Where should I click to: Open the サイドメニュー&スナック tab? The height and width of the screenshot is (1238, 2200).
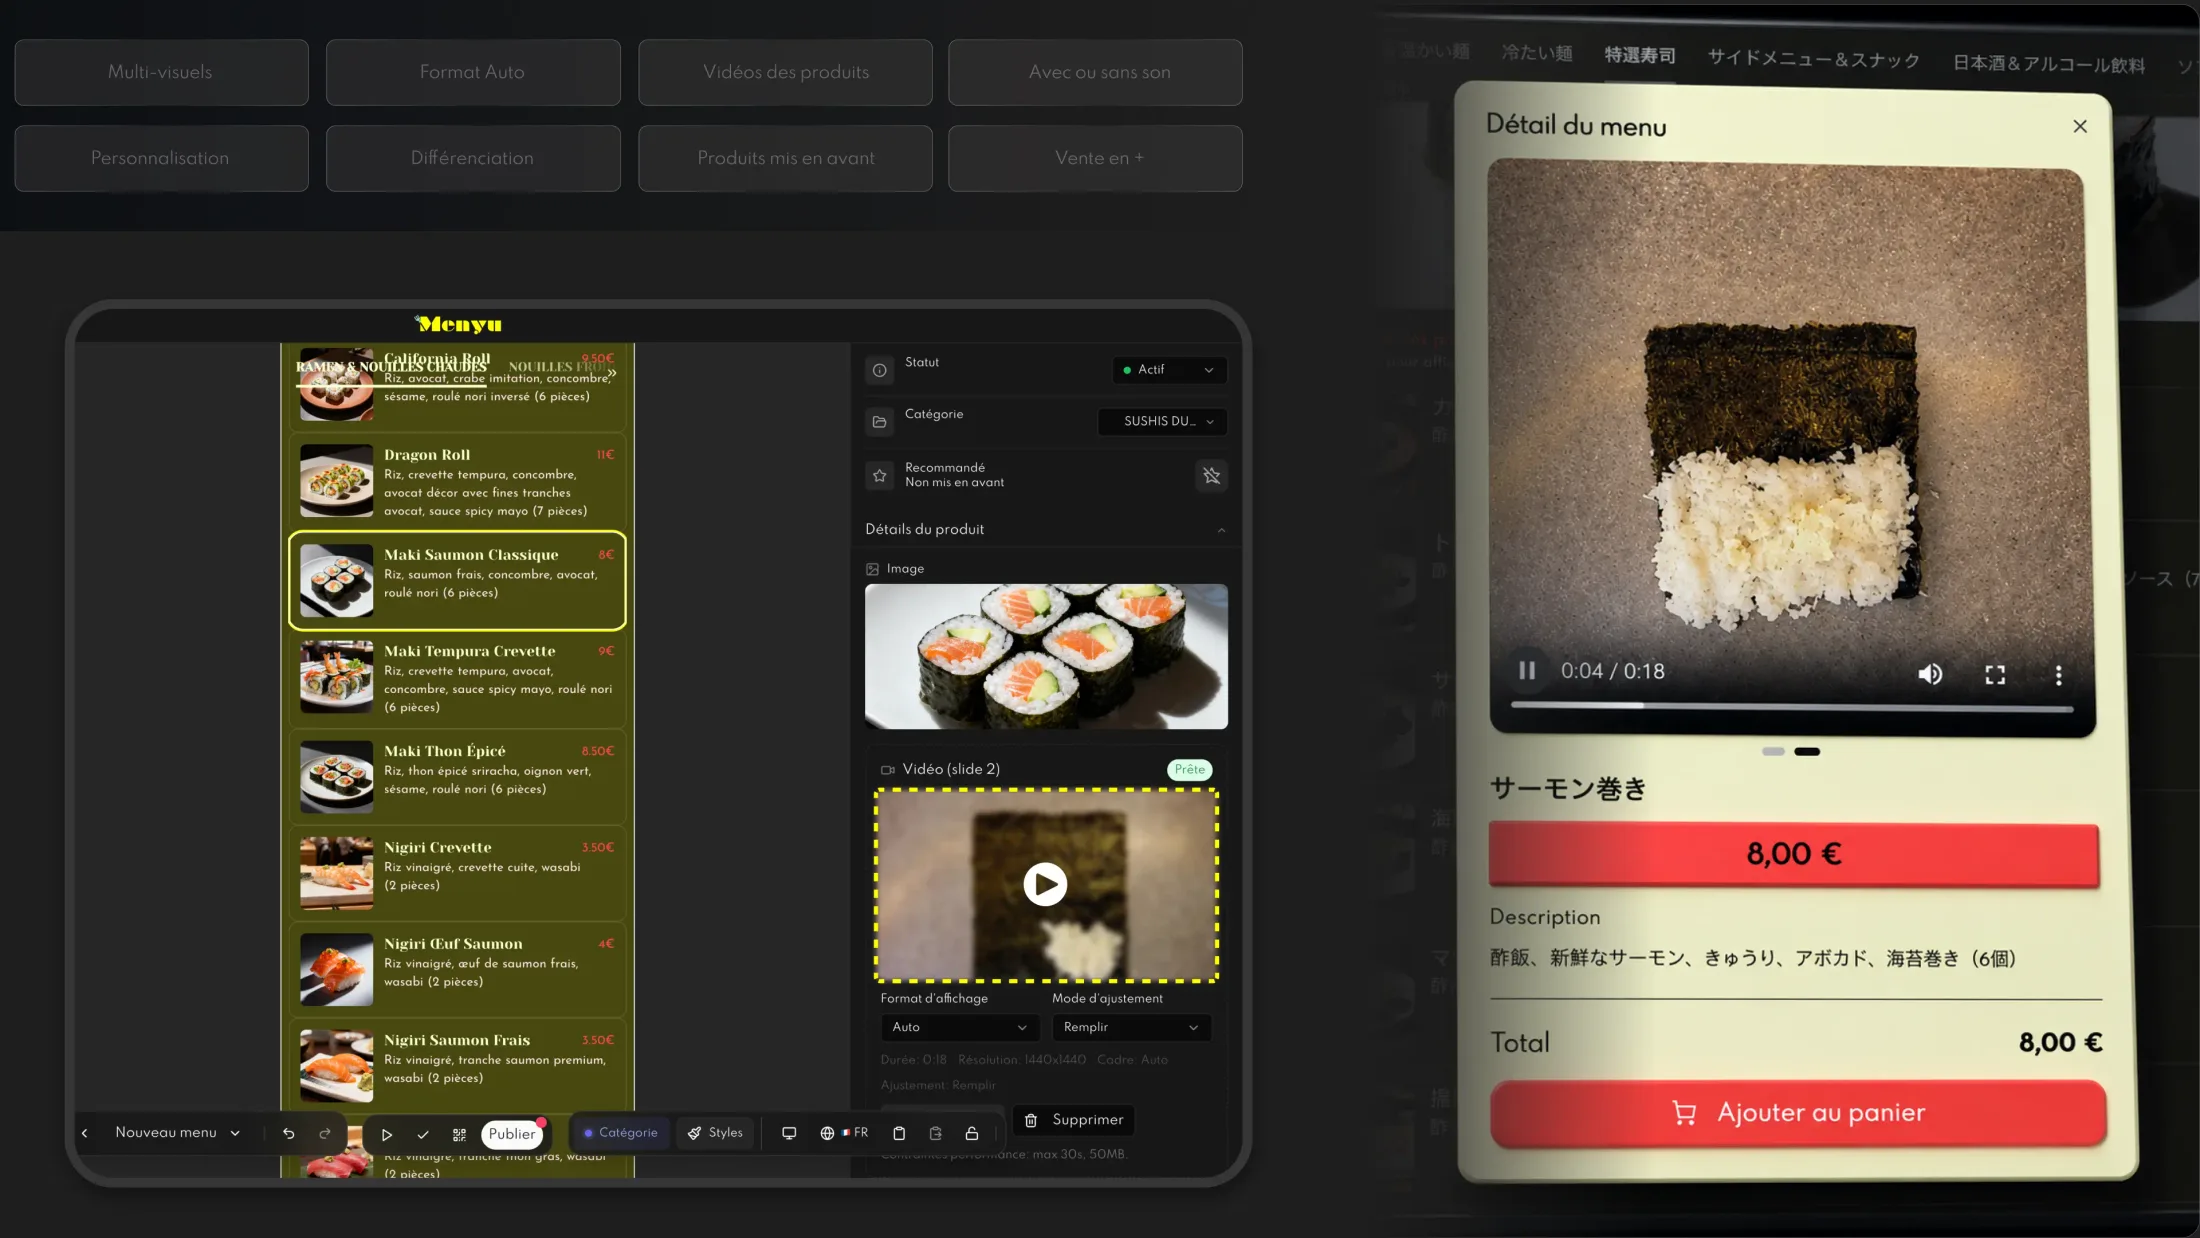tap(1814, 59)
